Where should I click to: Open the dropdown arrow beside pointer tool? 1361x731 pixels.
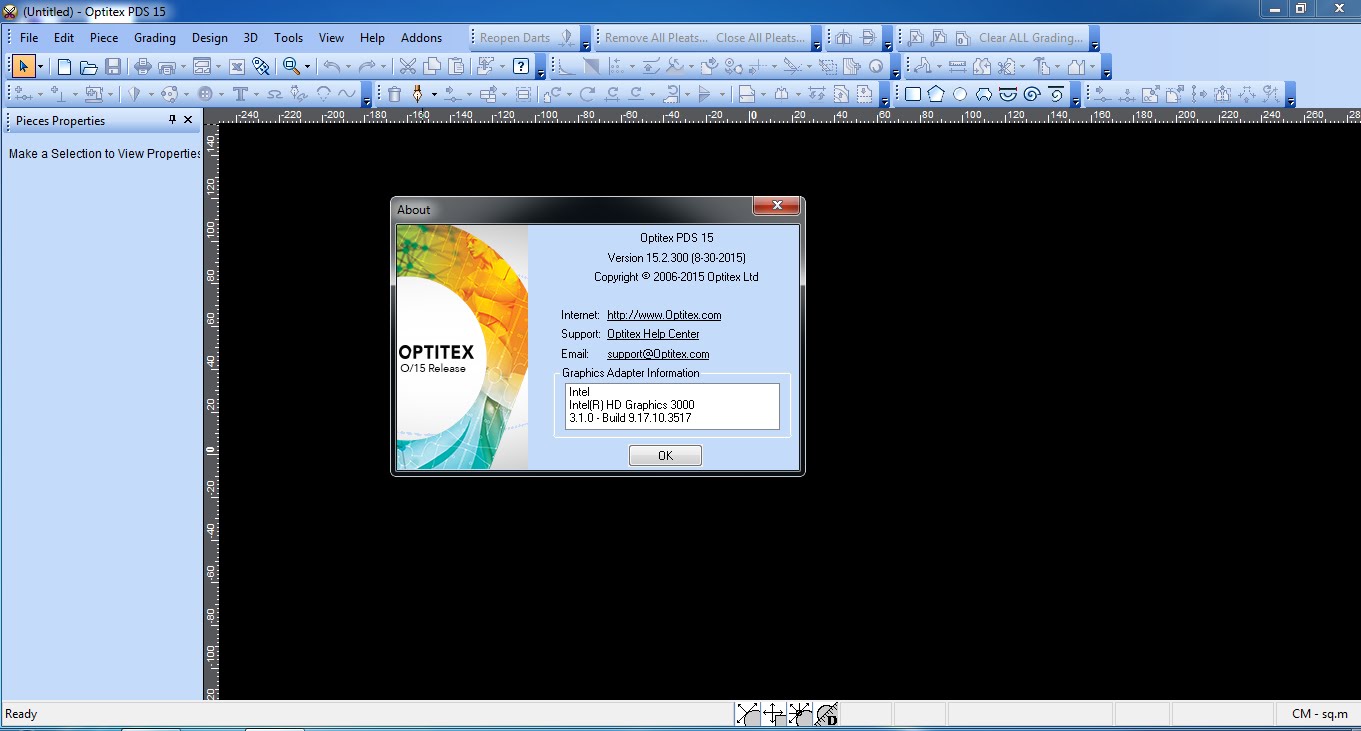tap(41, 67)
